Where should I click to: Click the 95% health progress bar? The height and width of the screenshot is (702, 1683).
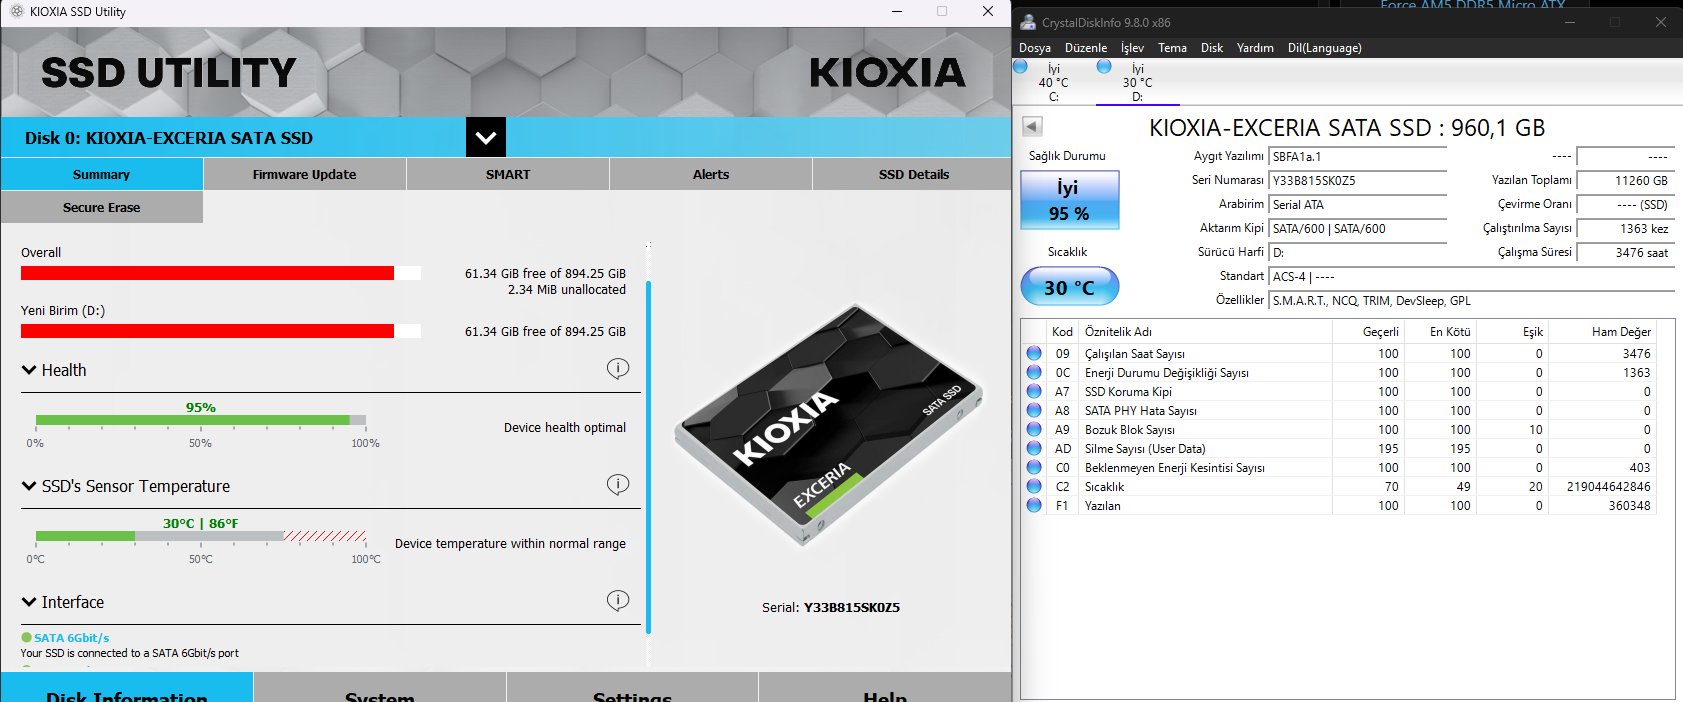[201, 420]
